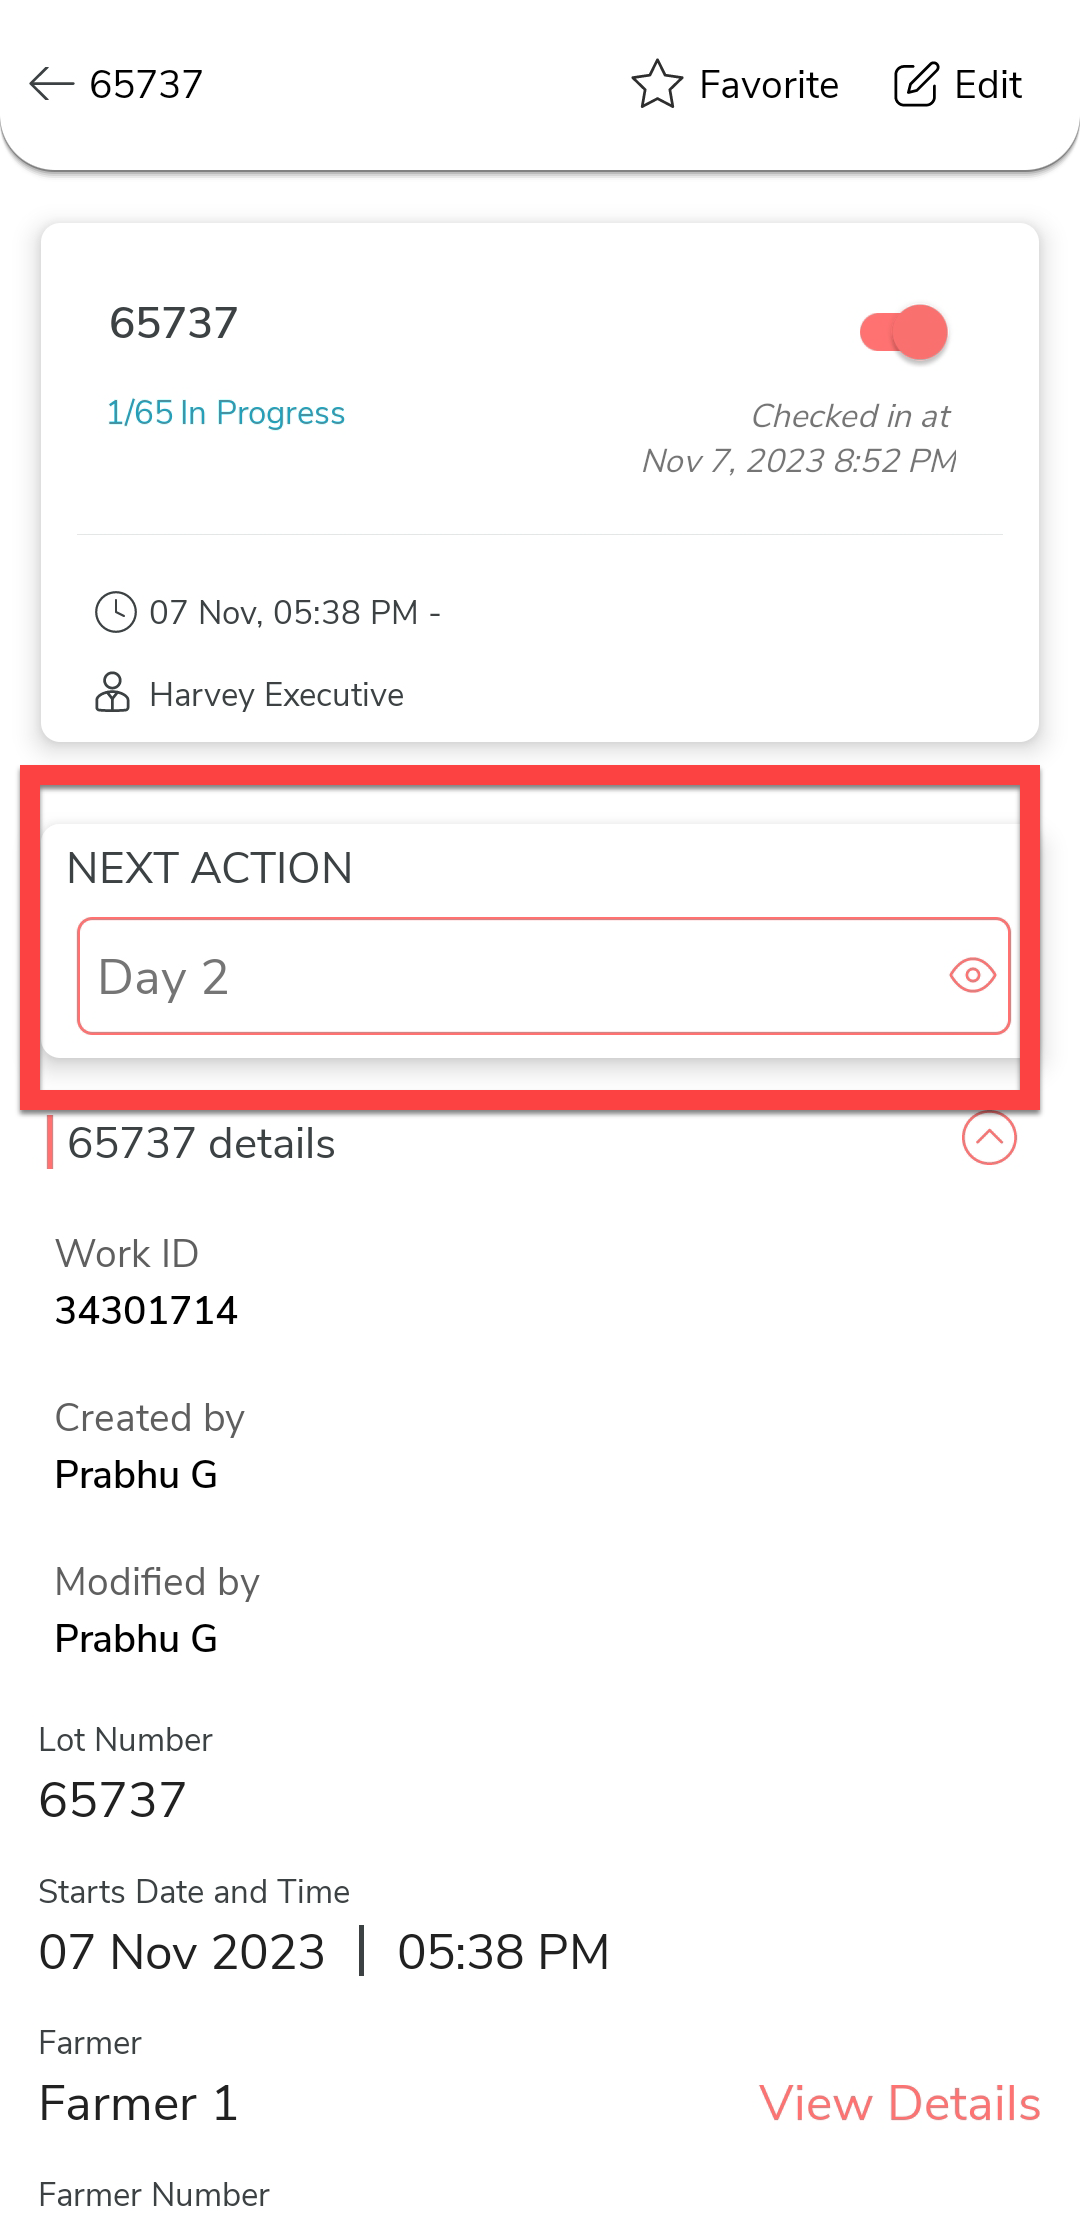The image size is (1080, 2225).
Task: Click the Edit pencil icon
Action: (x=916, y=85)
